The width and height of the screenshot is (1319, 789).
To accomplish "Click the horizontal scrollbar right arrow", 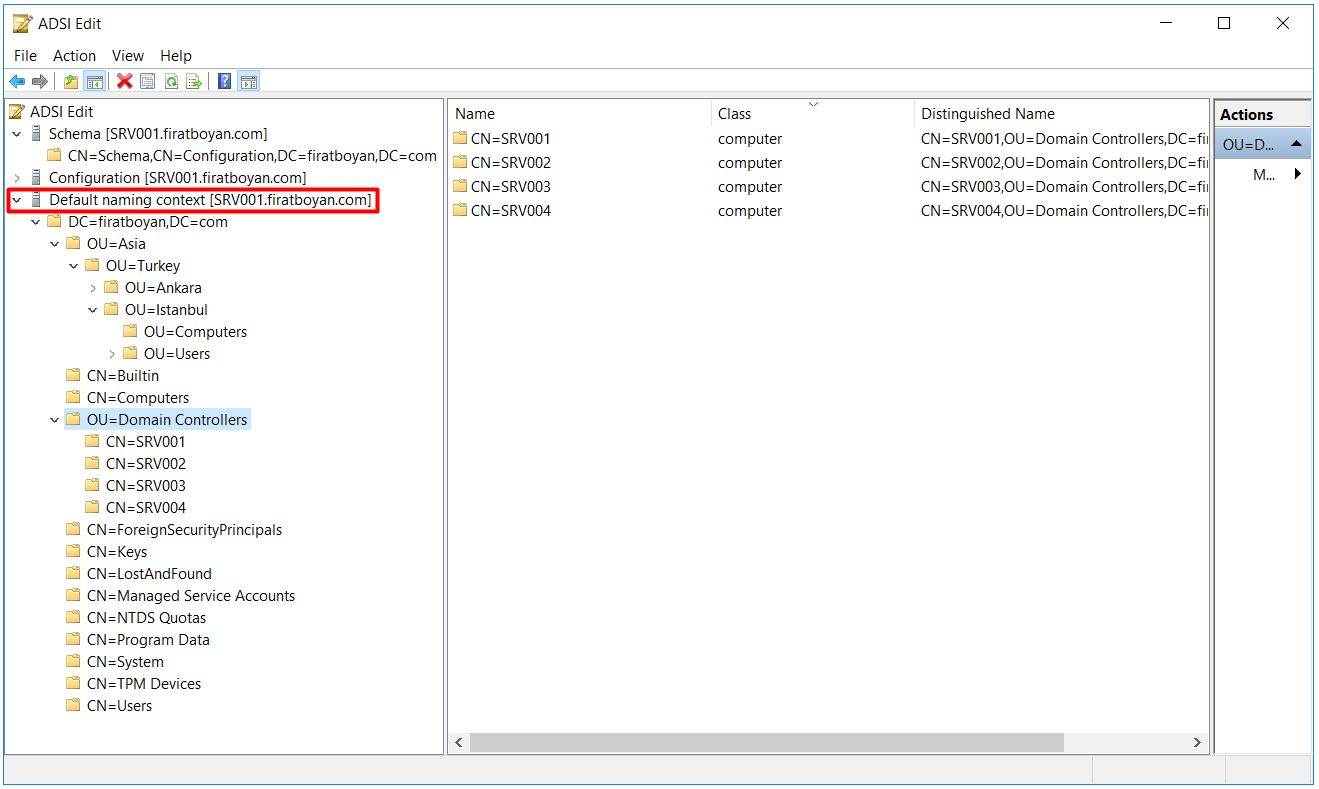I will pyautogui.click(x=1198, y=743).
